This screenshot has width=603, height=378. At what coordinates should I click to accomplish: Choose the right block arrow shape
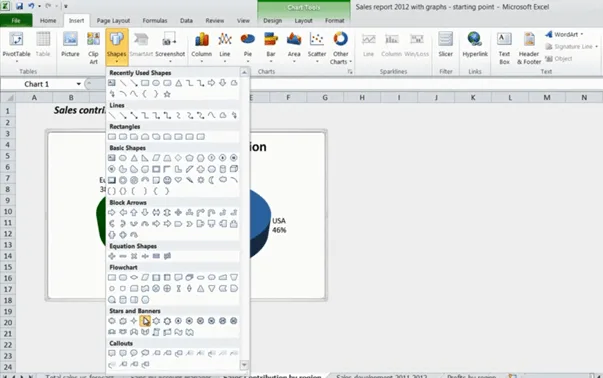pyautogui.click(x=112, y=212)
